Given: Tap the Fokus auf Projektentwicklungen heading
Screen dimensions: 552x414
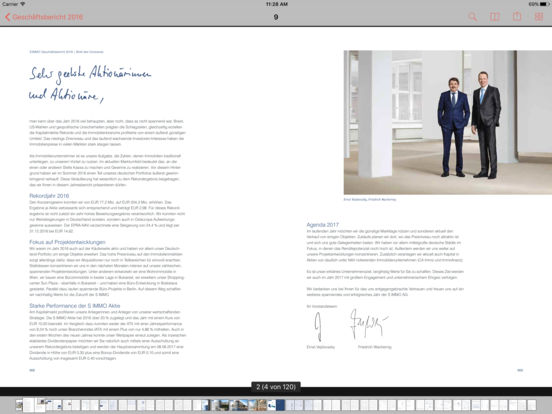Looking at the screenshot, I should click(67, 242).
